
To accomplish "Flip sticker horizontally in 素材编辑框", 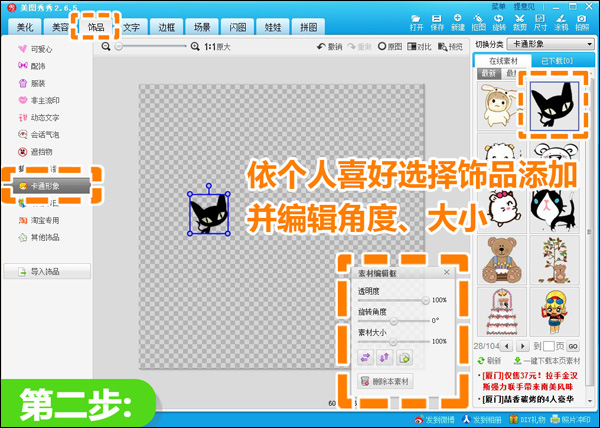I will tap(365, 358).
